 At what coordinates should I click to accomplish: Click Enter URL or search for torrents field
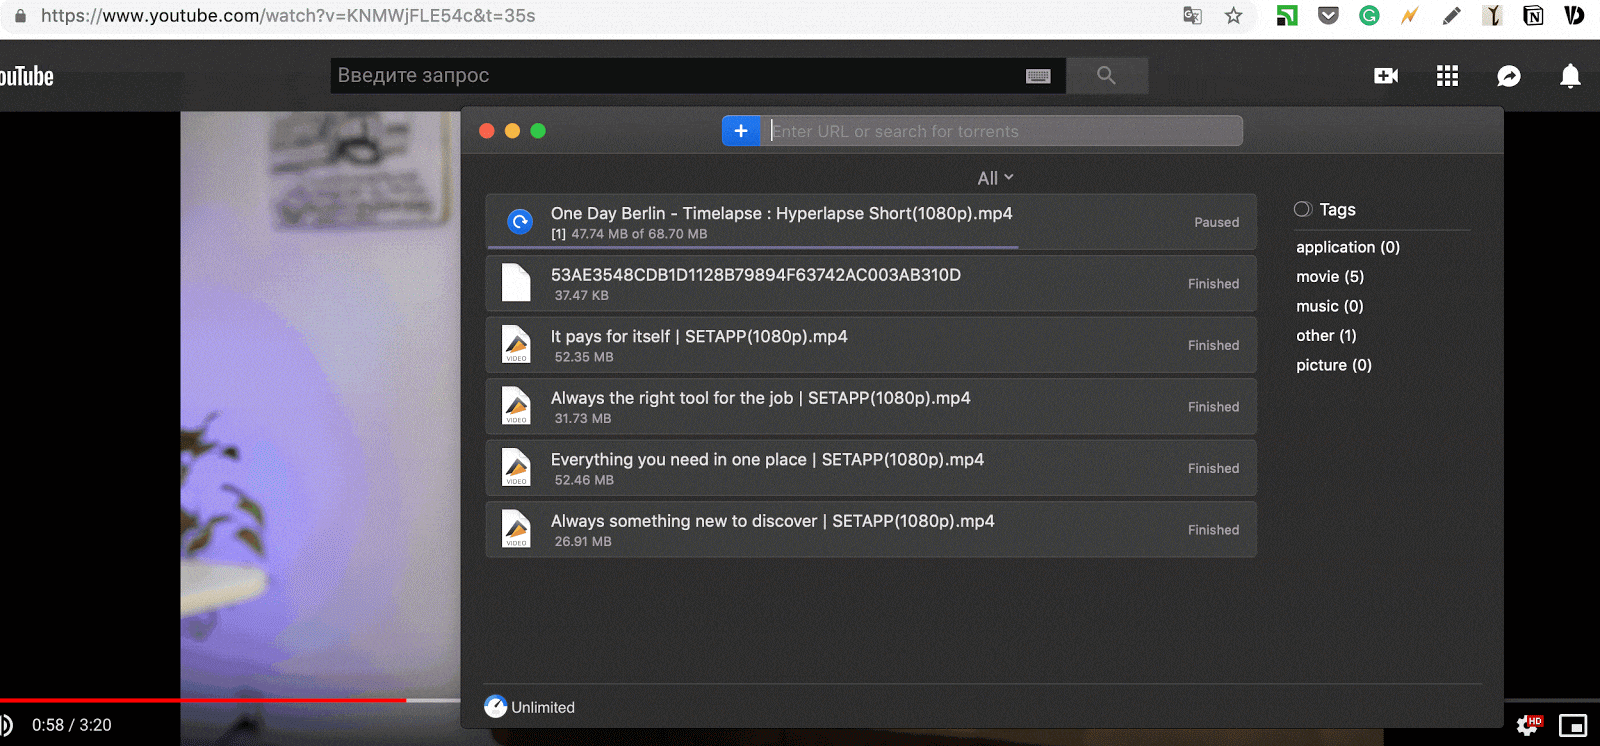click(x=1001, y=131)
